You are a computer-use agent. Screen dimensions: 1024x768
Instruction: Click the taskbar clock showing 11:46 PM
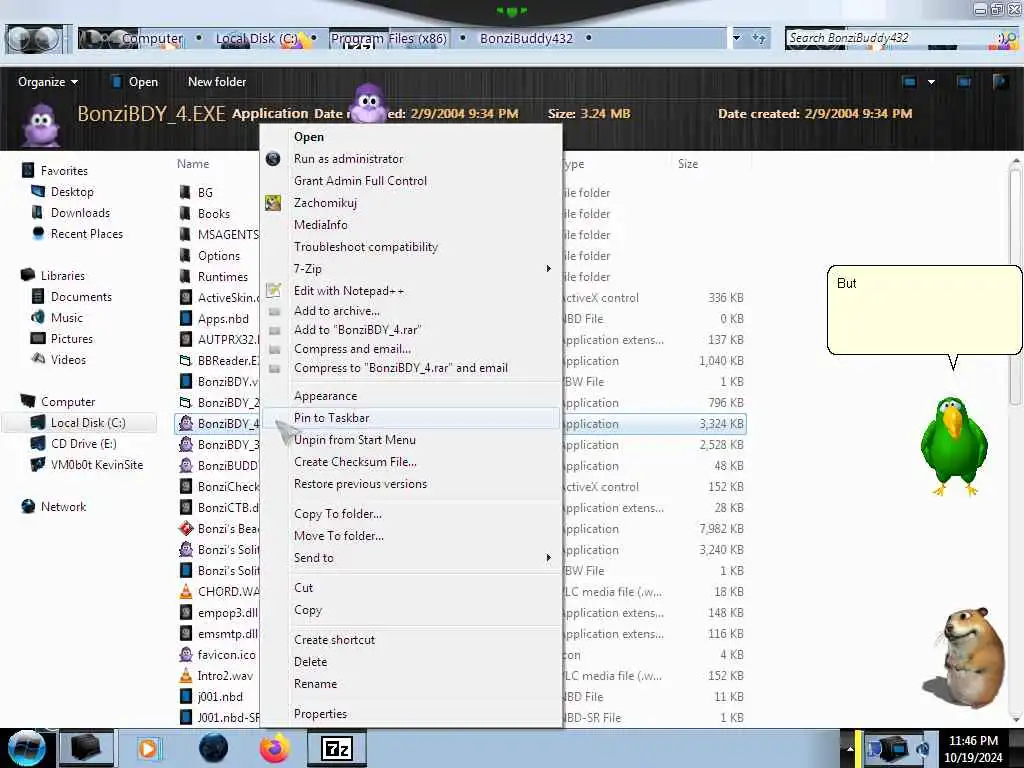[x=973, y=748]
